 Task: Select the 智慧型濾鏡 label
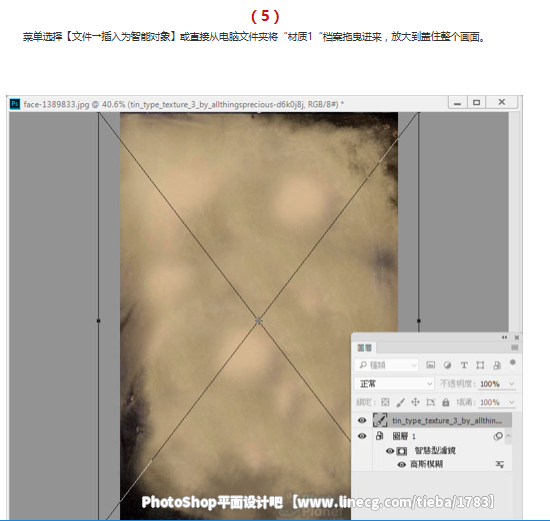435,451
